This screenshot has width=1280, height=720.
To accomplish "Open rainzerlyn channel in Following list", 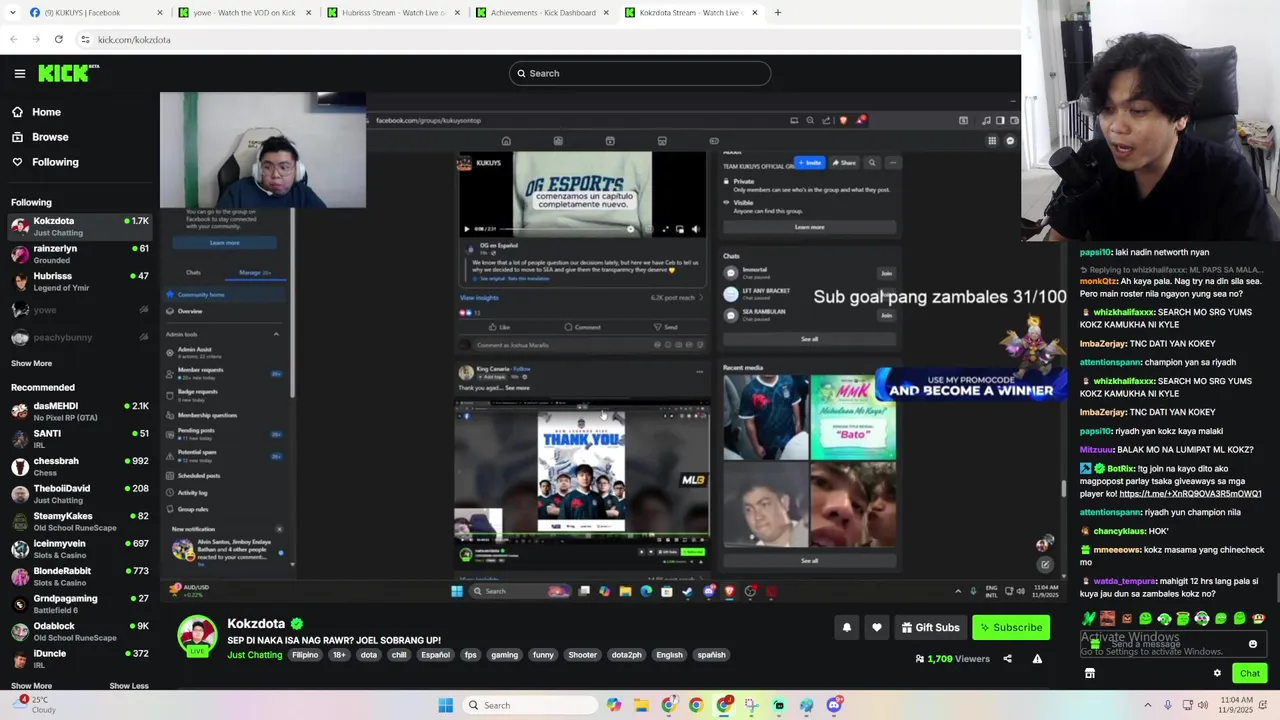I will coord(80,254).
